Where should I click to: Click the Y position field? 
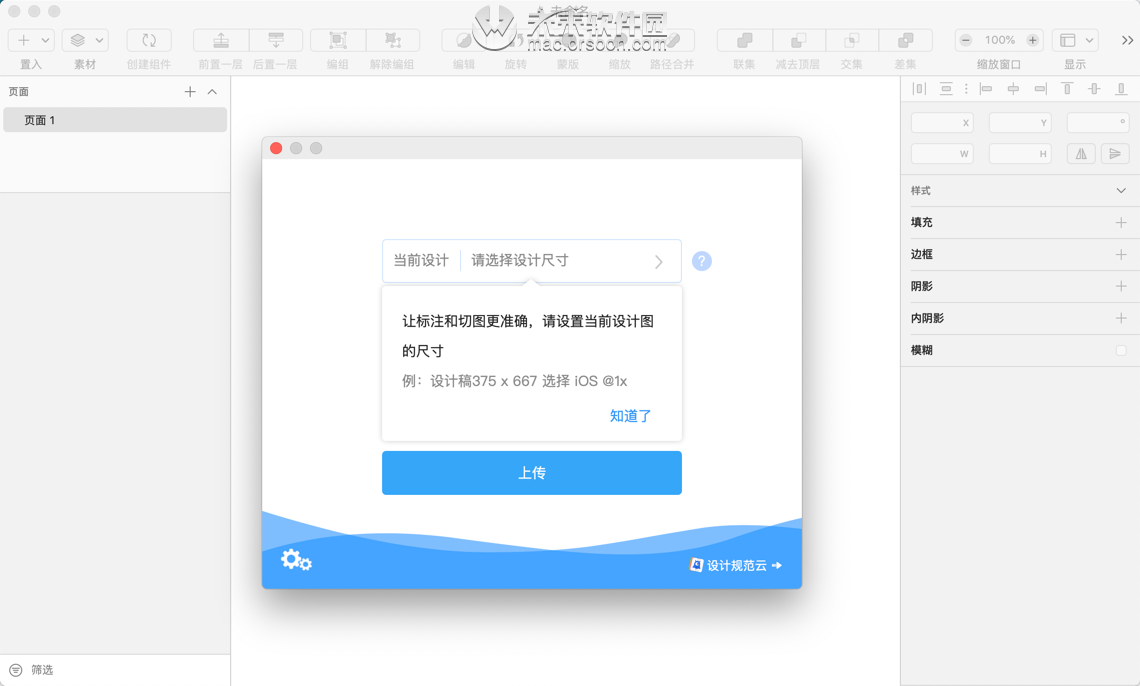(x=1020, y=123)
